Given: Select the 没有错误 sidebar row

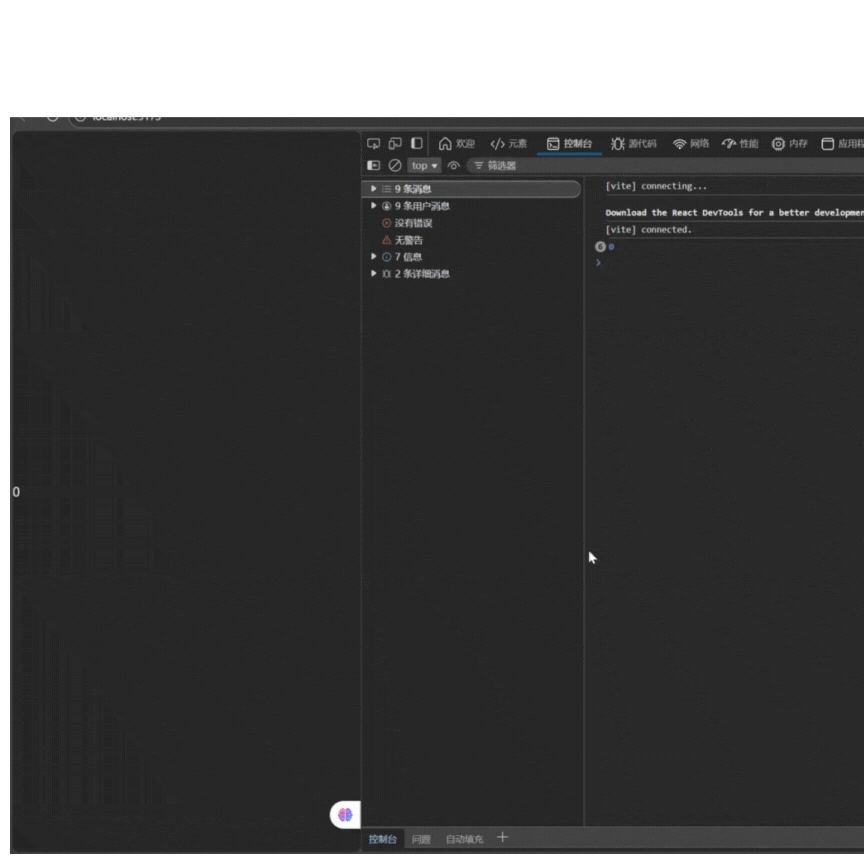Looking at the screenshot, I should coord(471,223).
